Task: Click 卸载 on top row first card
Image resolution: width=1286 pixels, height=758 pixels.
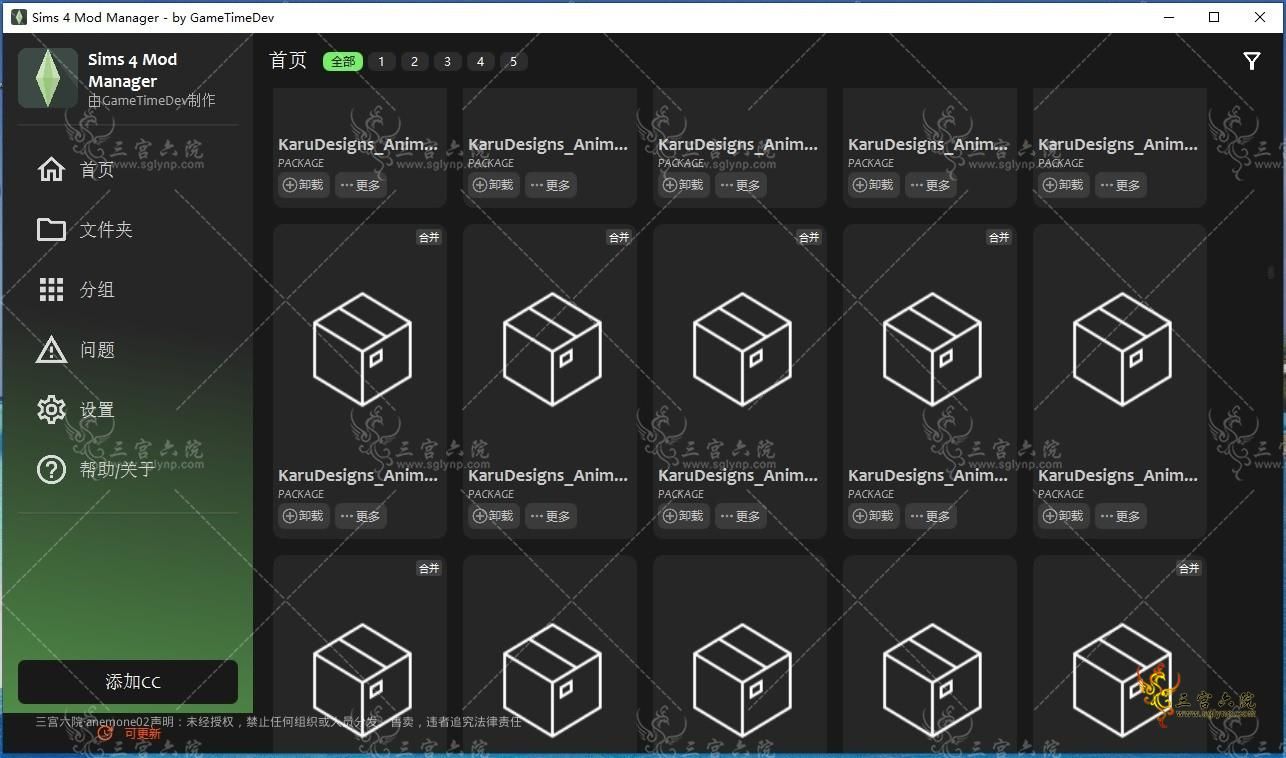Action: tap(304, 185)
